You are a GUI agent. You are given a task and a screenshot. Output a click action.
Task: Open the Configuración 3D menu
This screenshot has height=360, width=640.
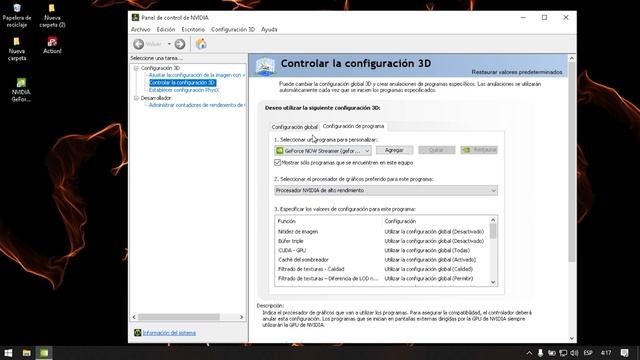[x=233, y=29]
